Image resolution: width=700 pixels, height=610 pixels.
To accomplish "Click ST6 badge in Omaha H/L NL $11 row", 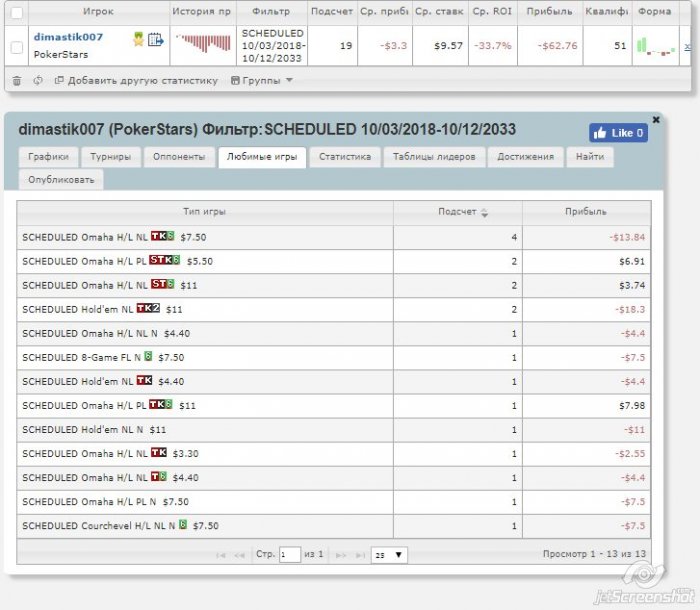I will point(162,284).
